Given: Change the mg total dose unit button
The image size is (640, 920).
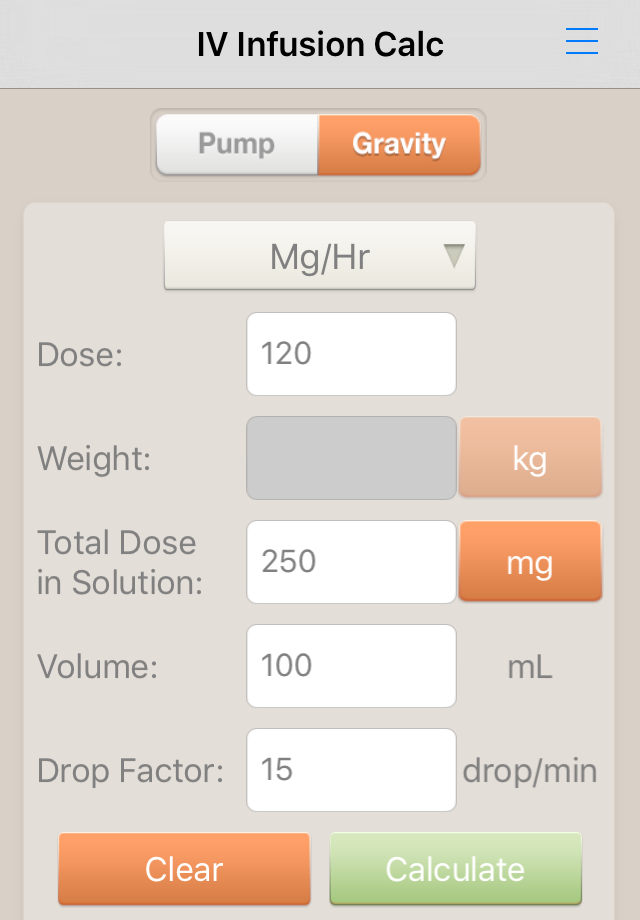Looking at the screenshot, I should click(x=530, y=562).
